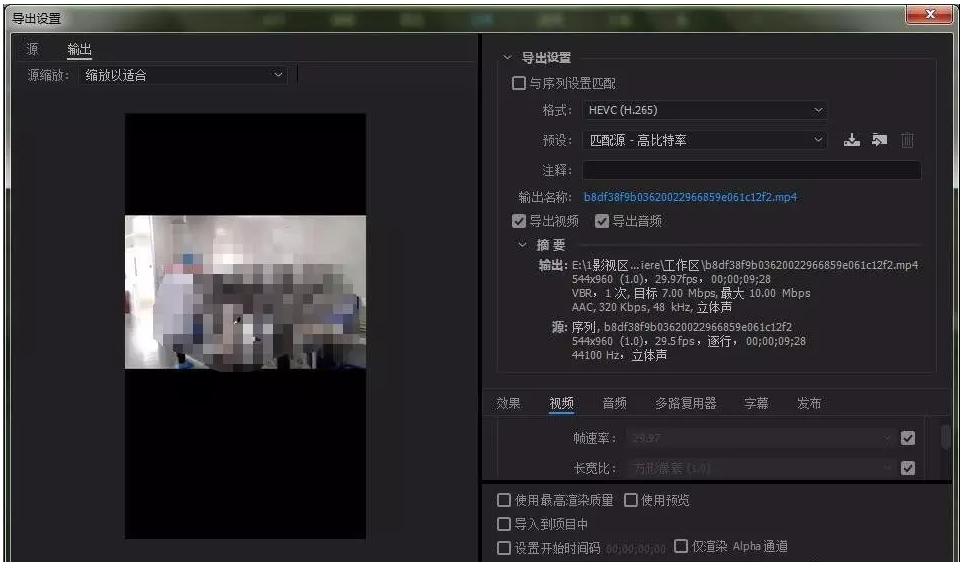This screenshot has width=963, height=562.
Task: Open the 多路复用器 tab
Action: (x=685, y=404)
